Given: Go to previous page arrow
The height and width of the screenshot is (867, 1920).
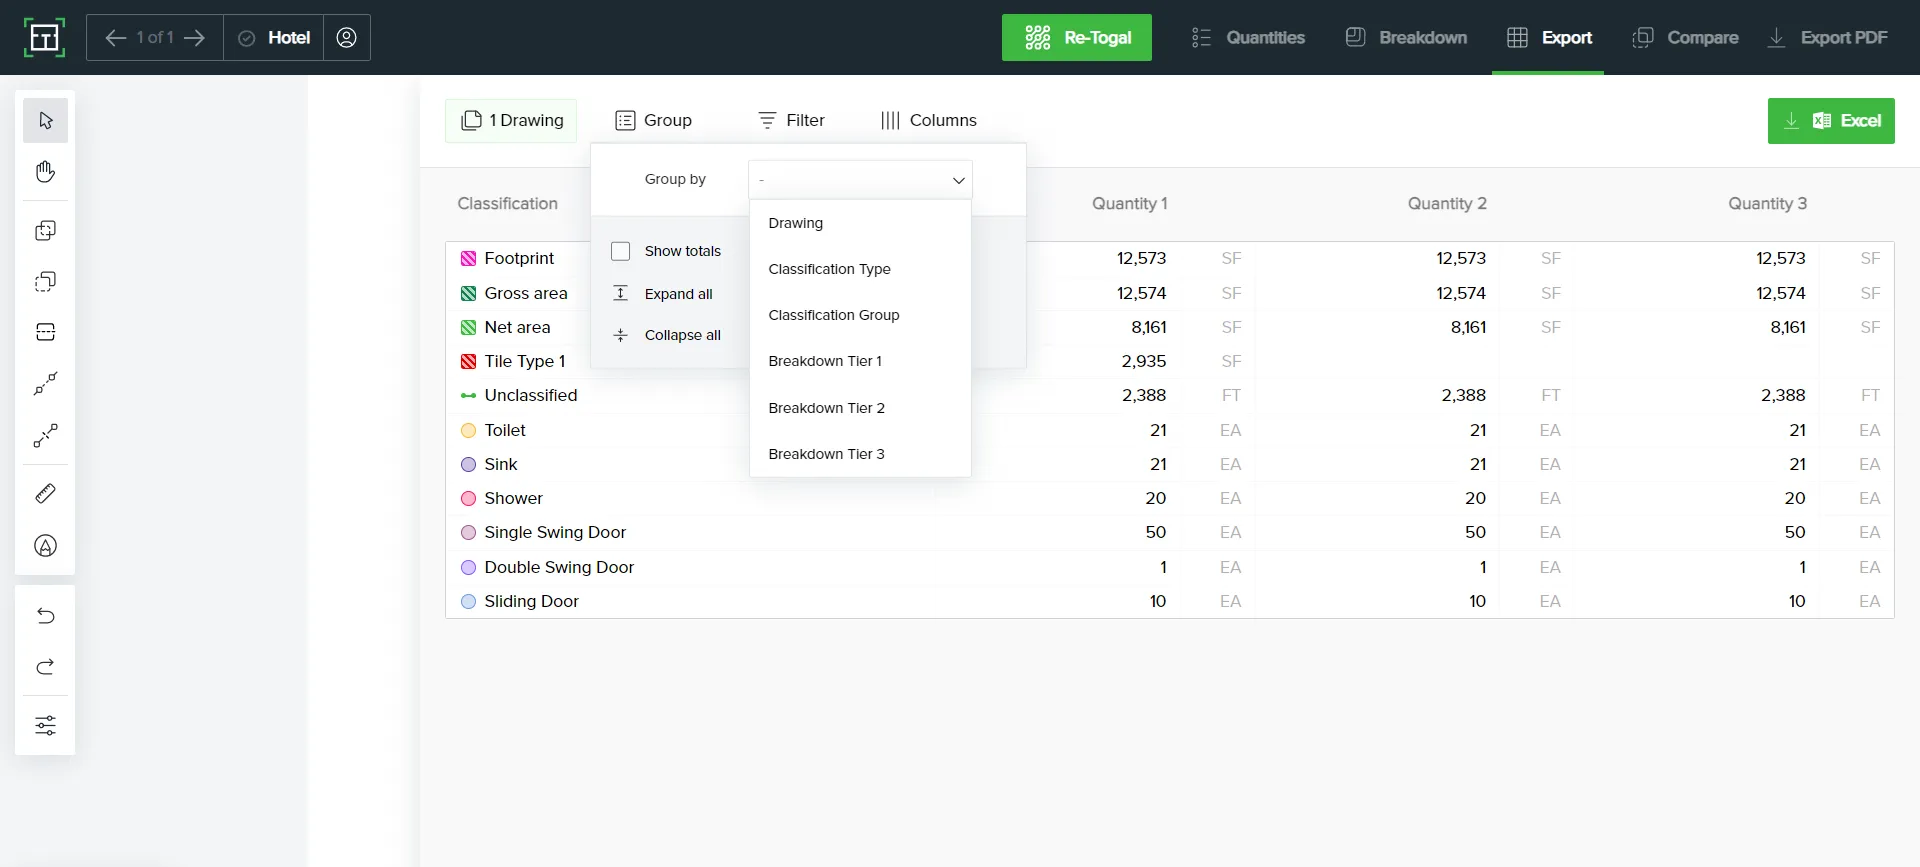Looking at the screenshot, I should click(116, 38).
